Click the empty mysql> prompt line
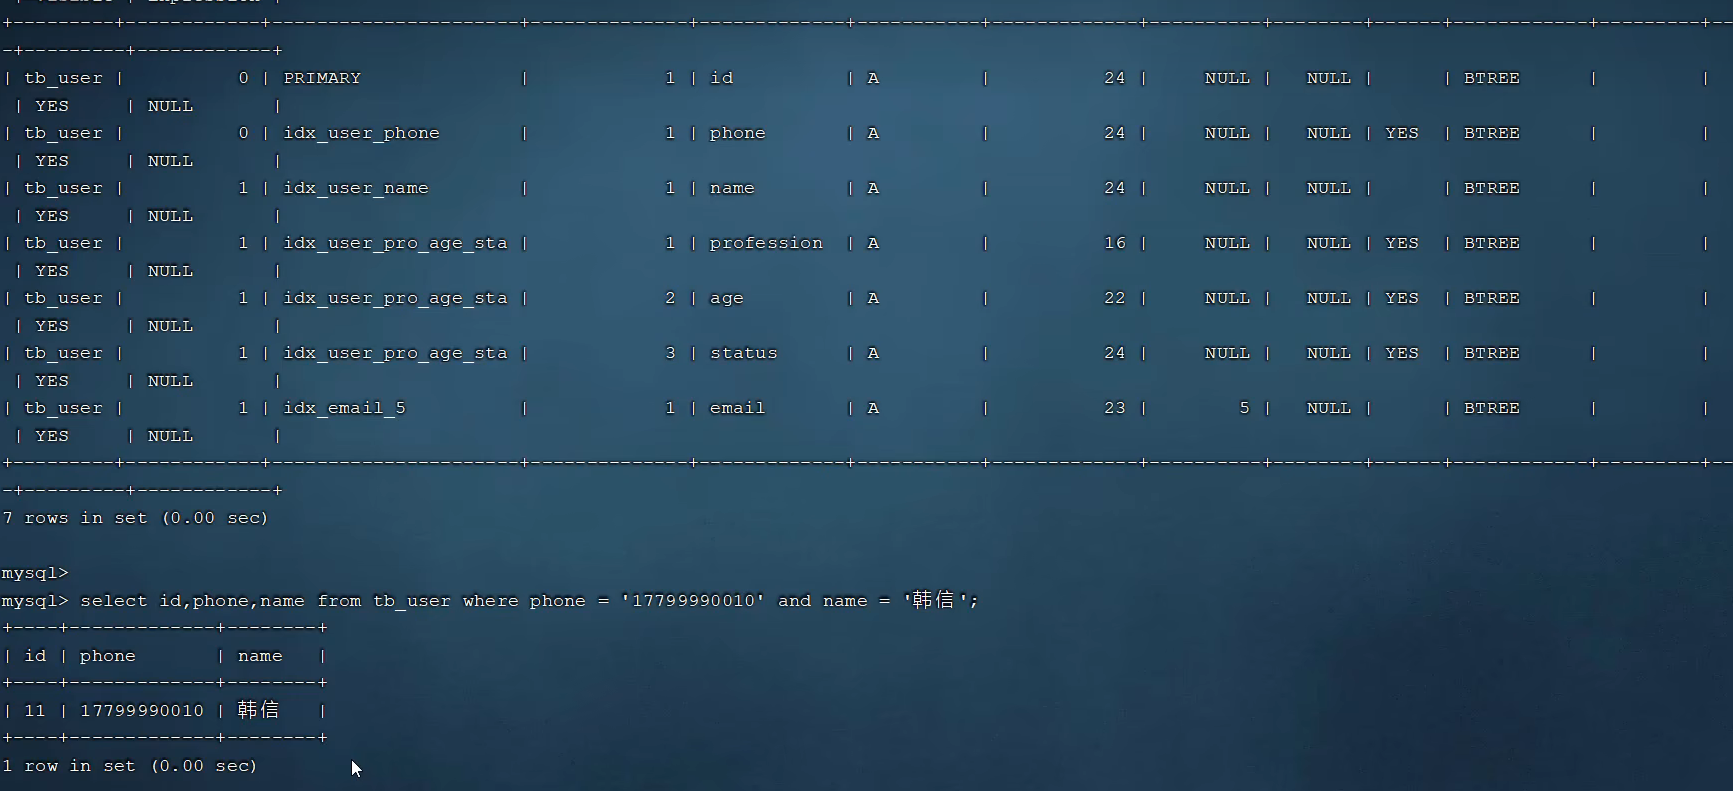 pyautogui.click(x=35, y=573)
